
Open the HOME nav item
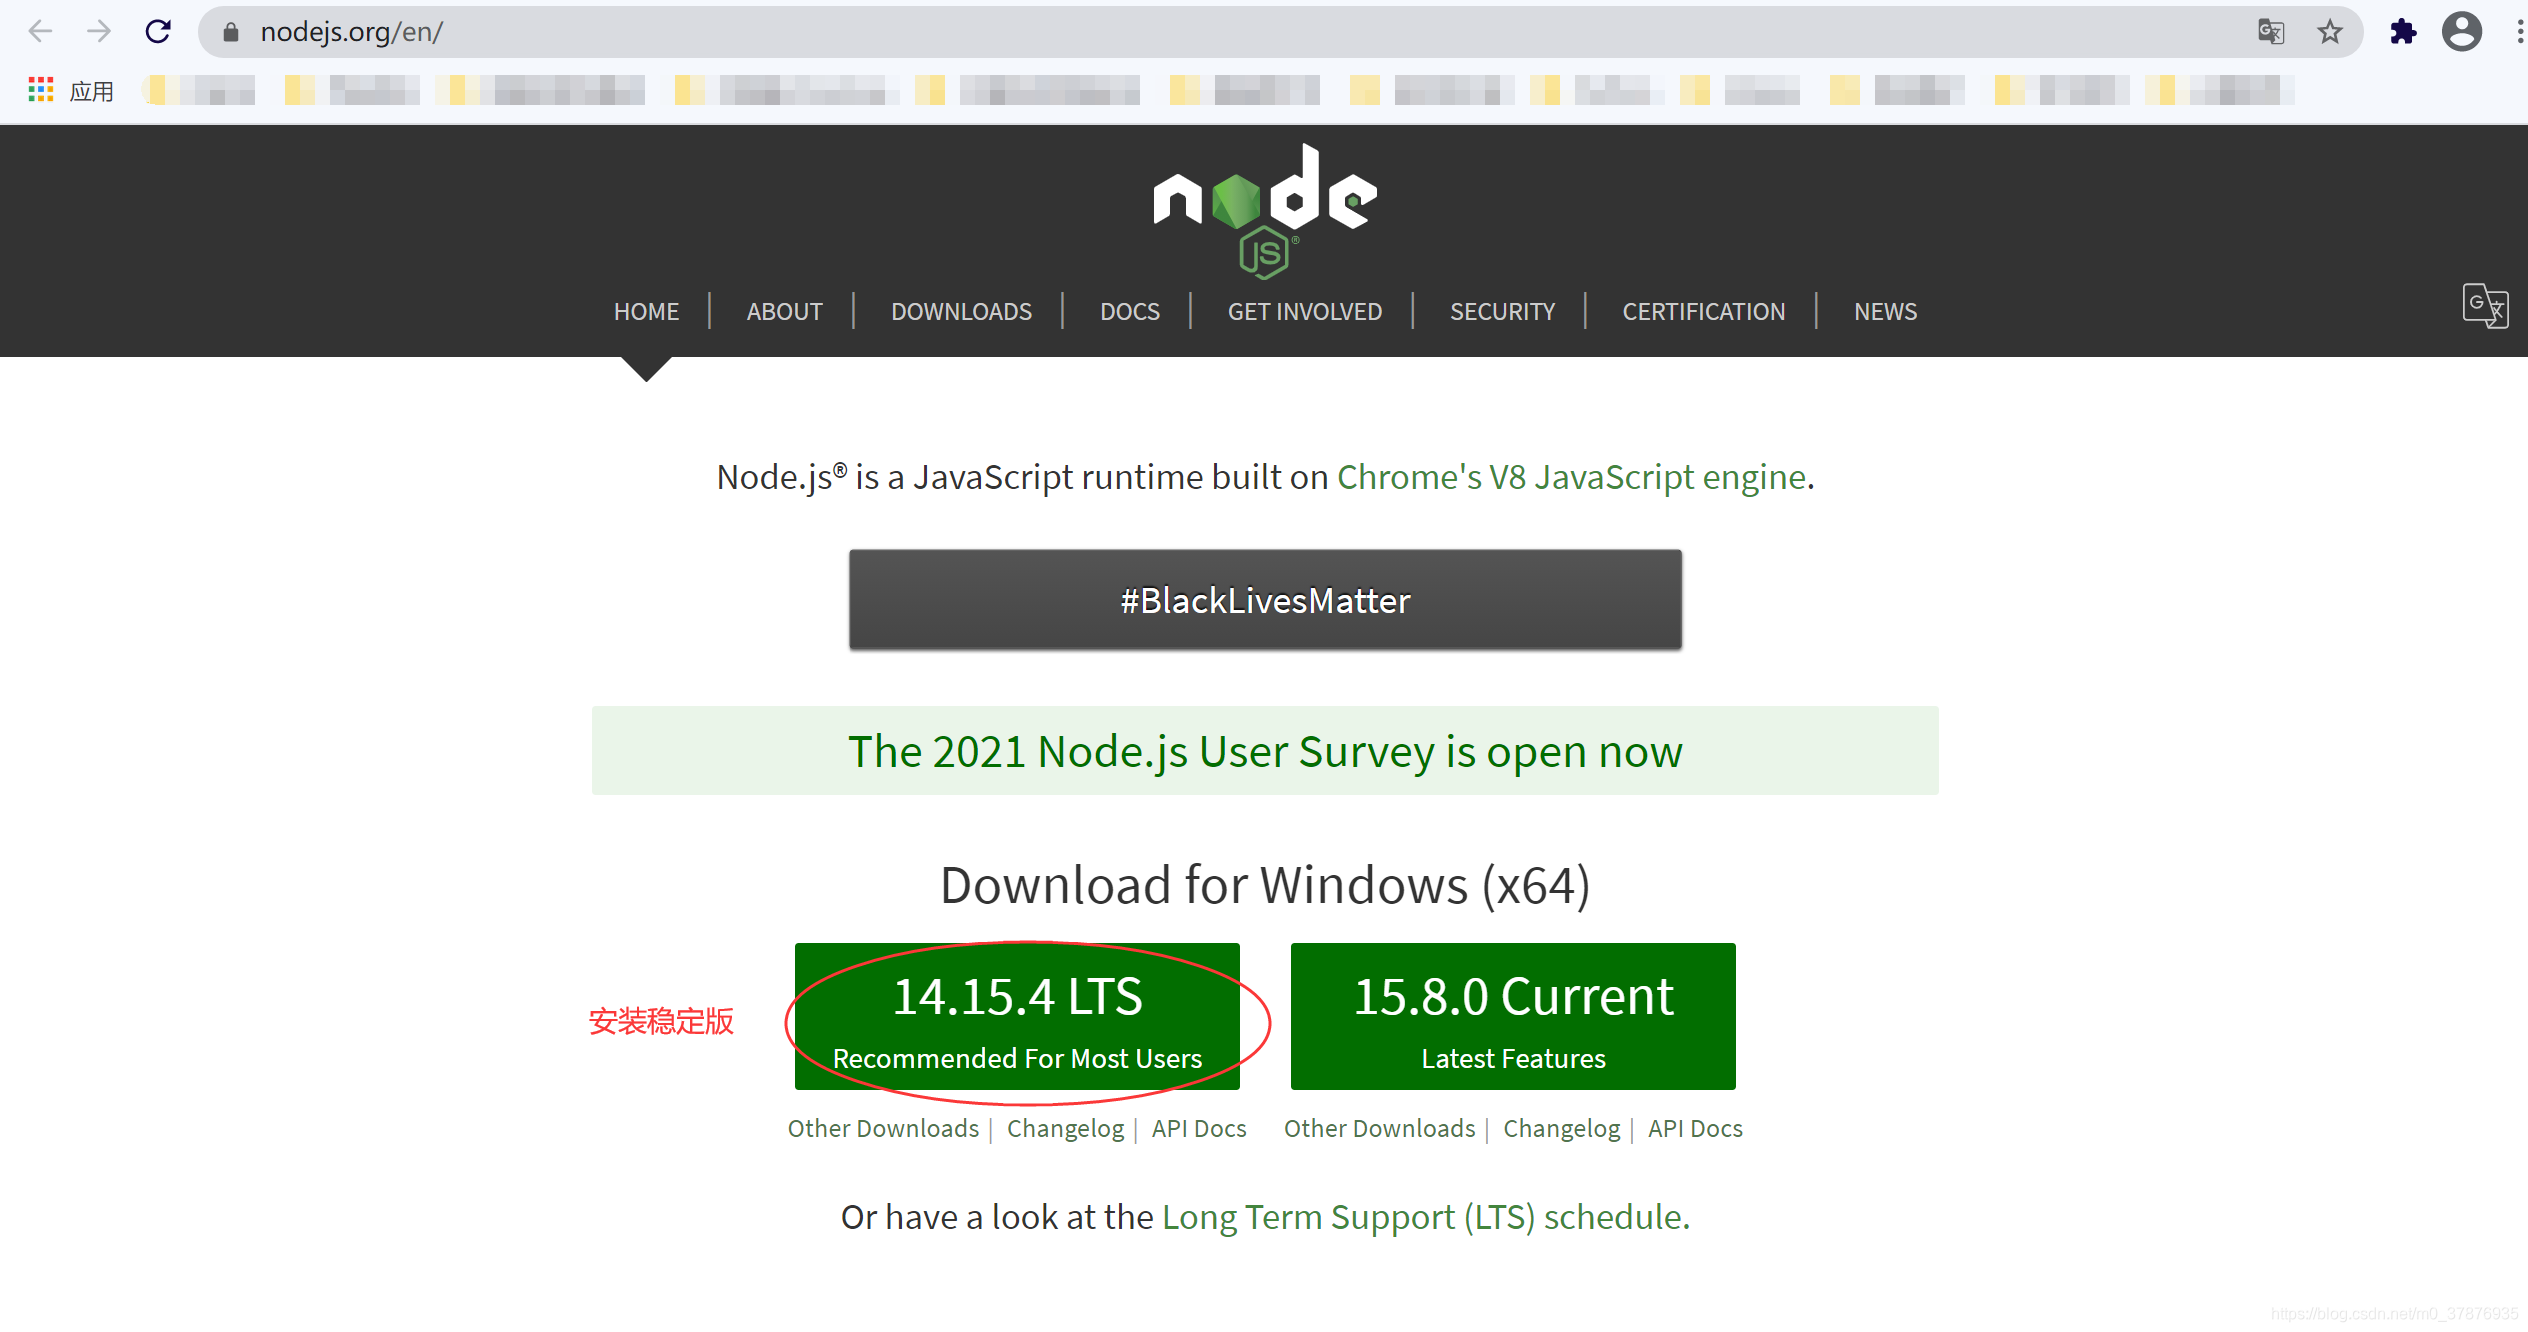(x=646, y=312)
